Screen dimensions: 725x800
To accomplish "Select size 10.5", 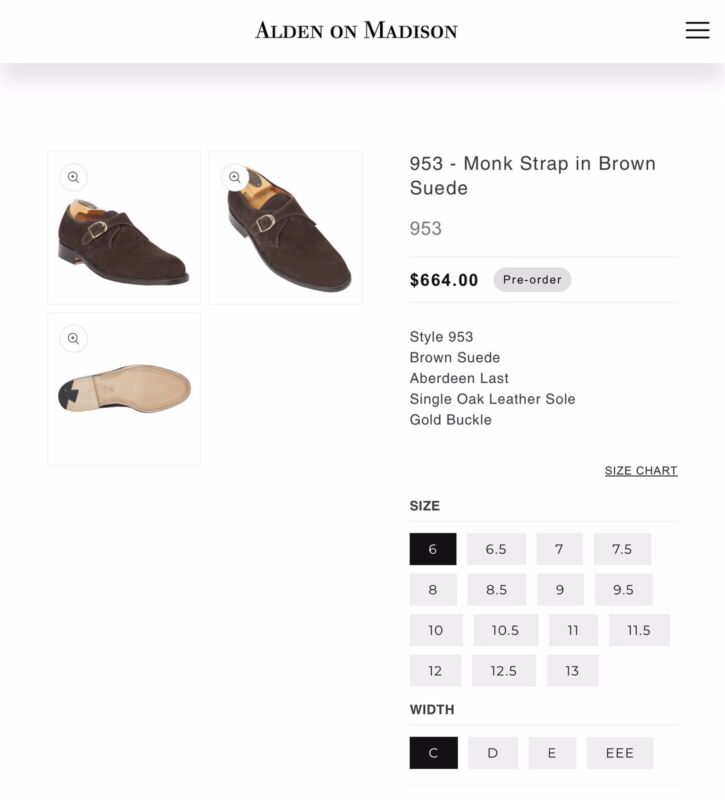I will click(504, 630).
